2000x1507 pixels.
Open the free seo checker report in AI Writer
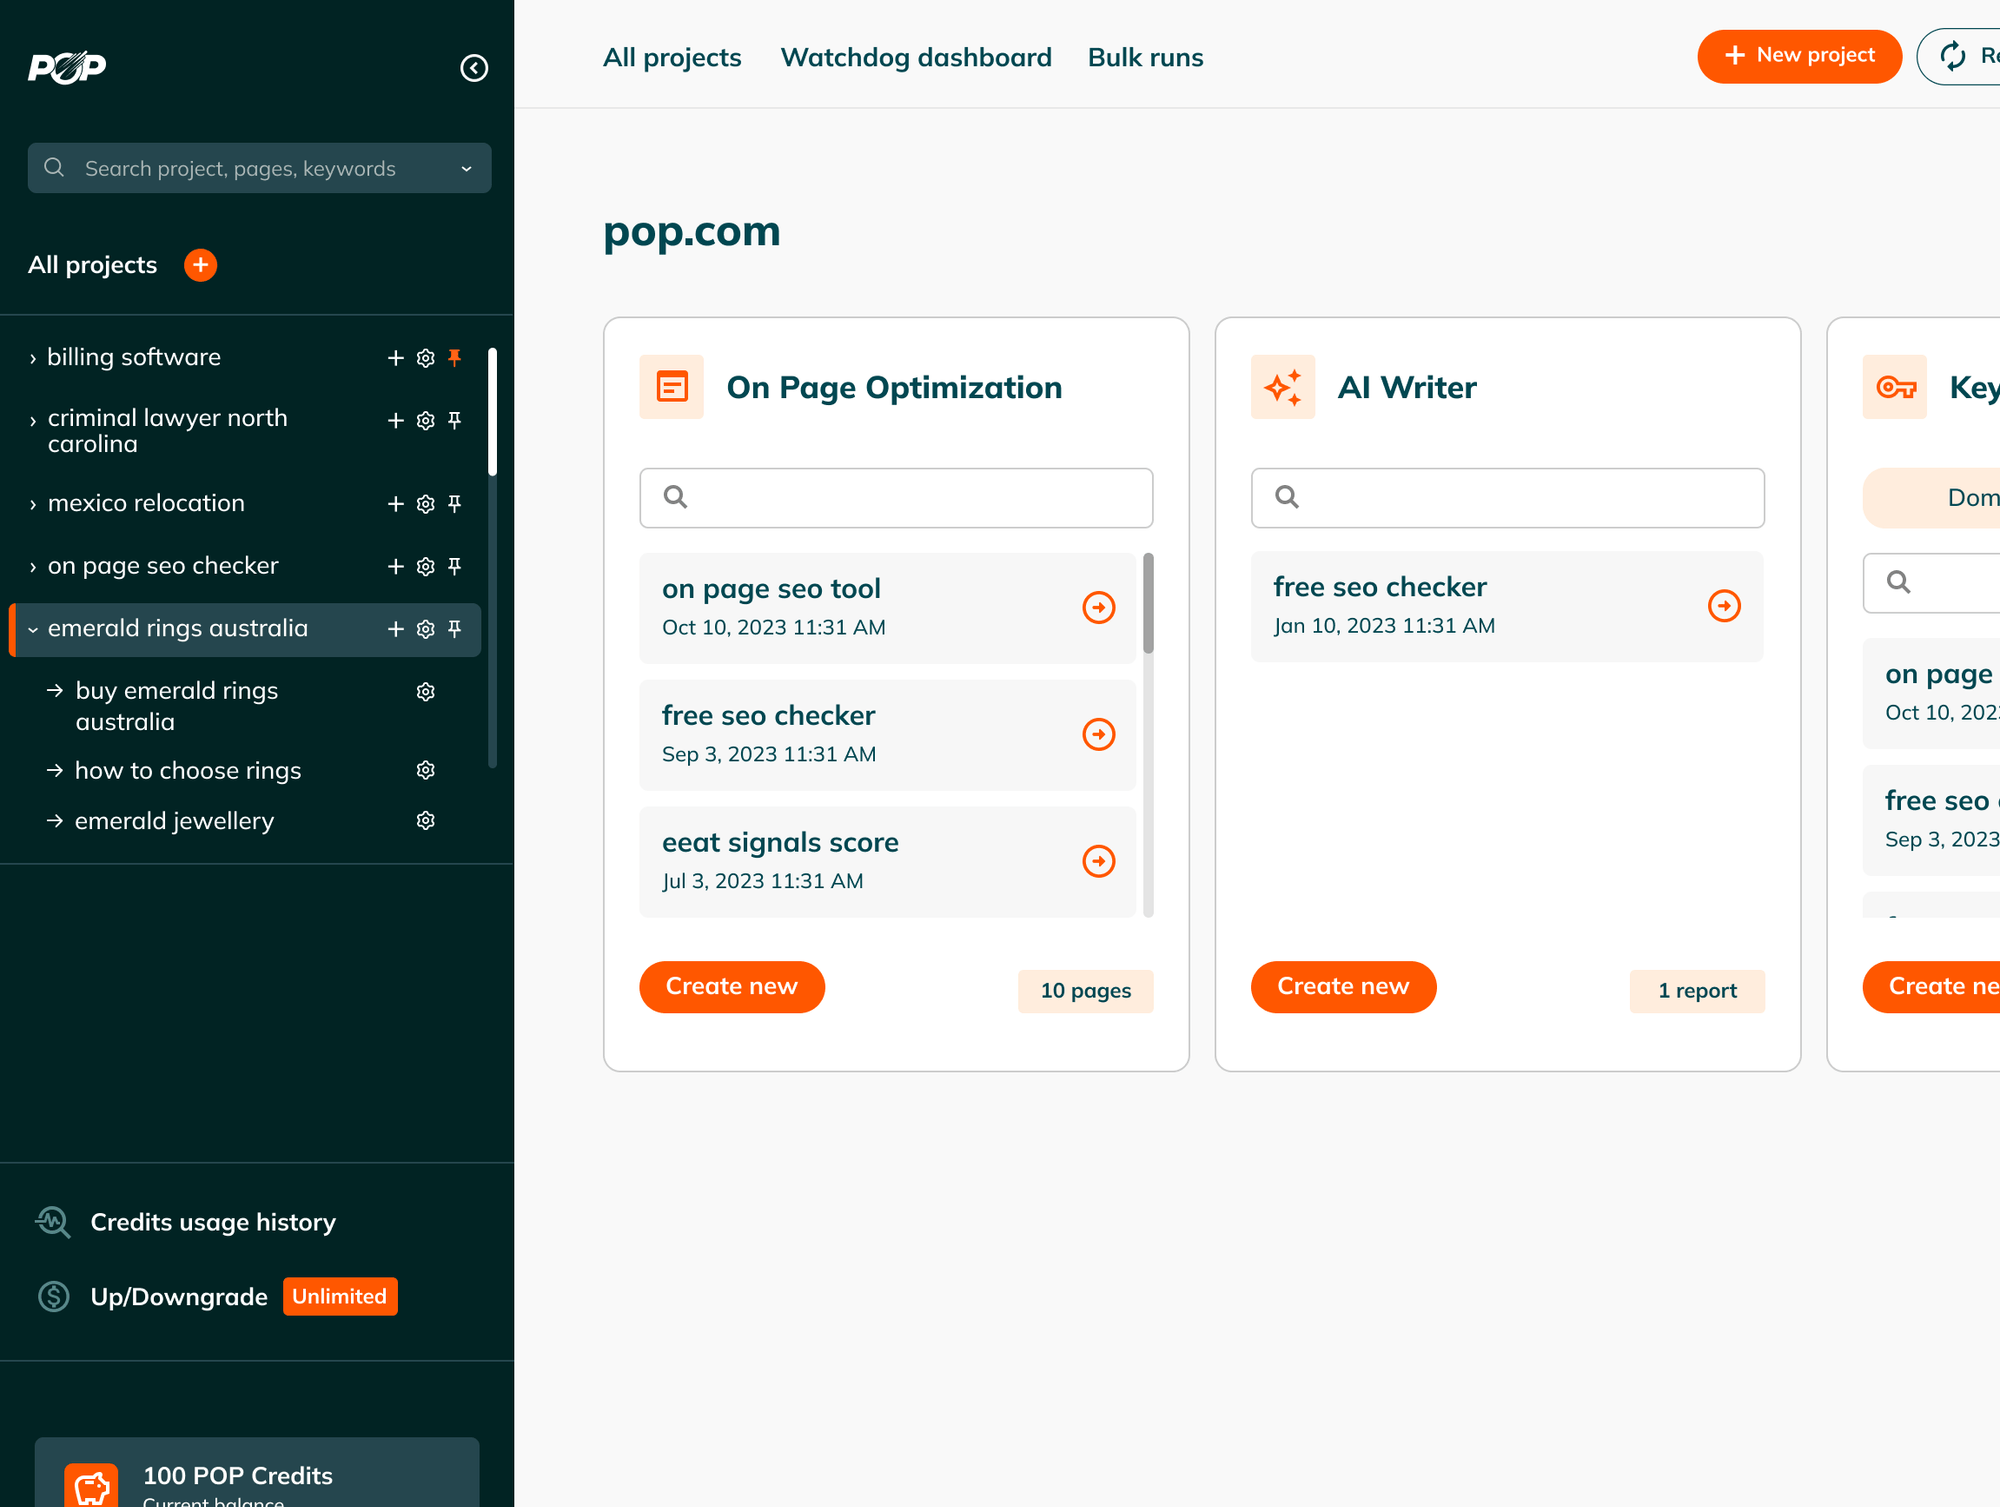tap(1724, 605)
